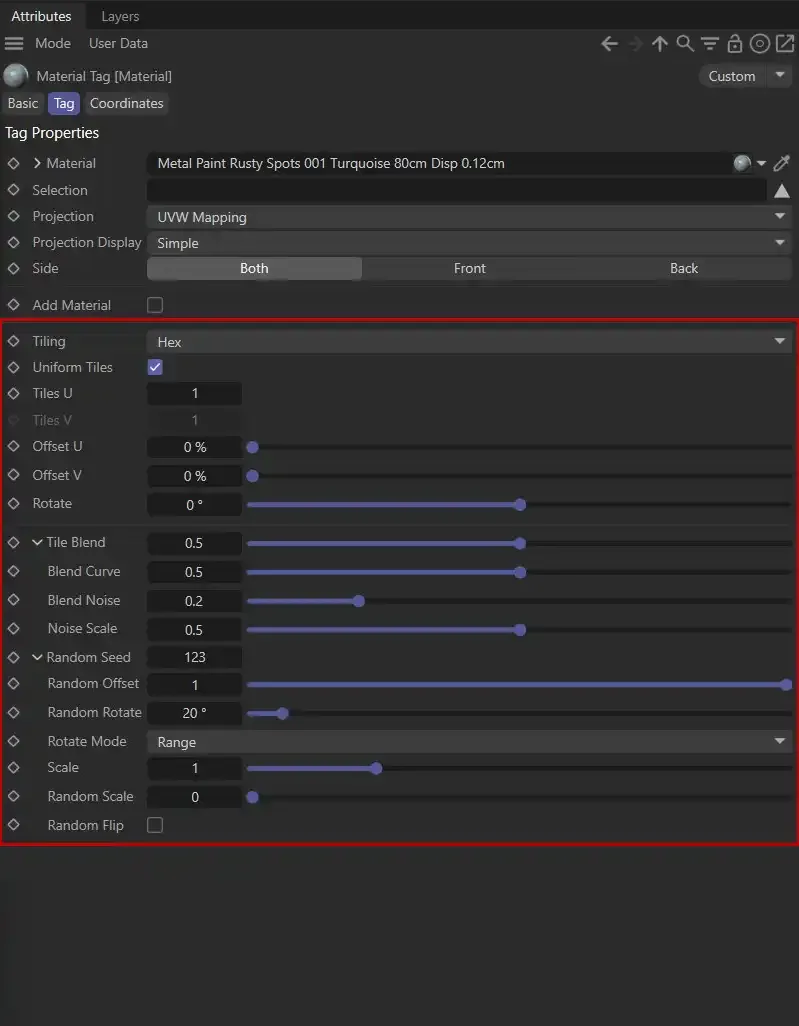Click keyframe diamond next to Tiling
Image resolution: width=799 pixels, height=1026 pixels.
click(13, 342)
